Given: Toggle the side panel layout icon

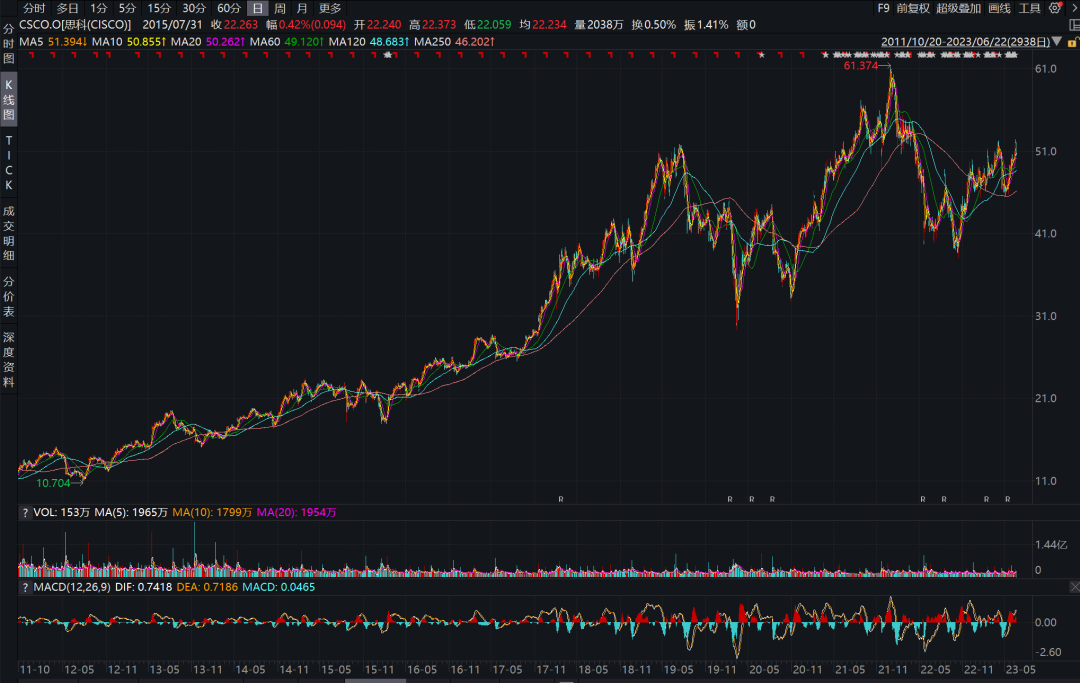Looking at the screenshot, I should 1074,25.
